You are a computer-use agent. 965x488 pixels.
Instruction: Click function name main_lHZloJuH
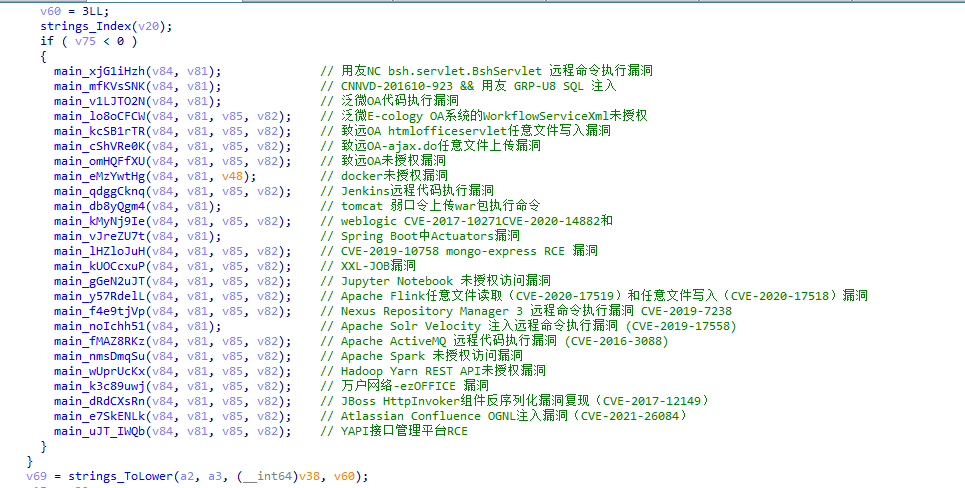pyautogui.click(x=100, y=251)
